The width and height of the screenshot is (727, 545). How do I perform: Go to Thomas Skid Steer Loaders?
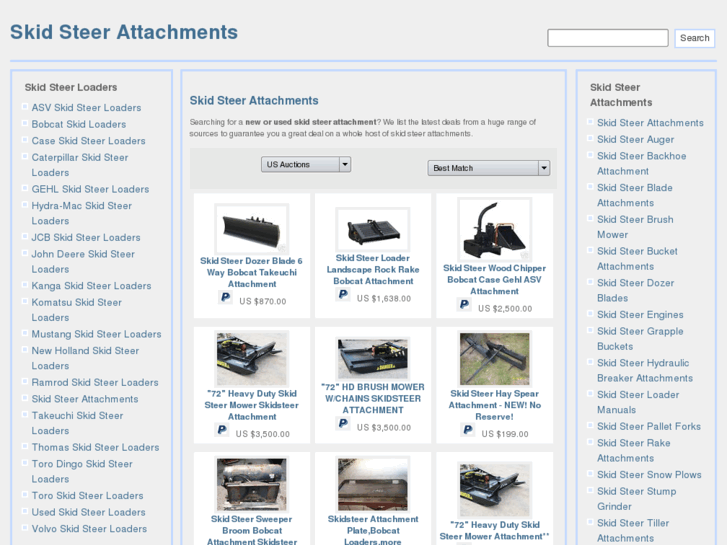(96, 447)
